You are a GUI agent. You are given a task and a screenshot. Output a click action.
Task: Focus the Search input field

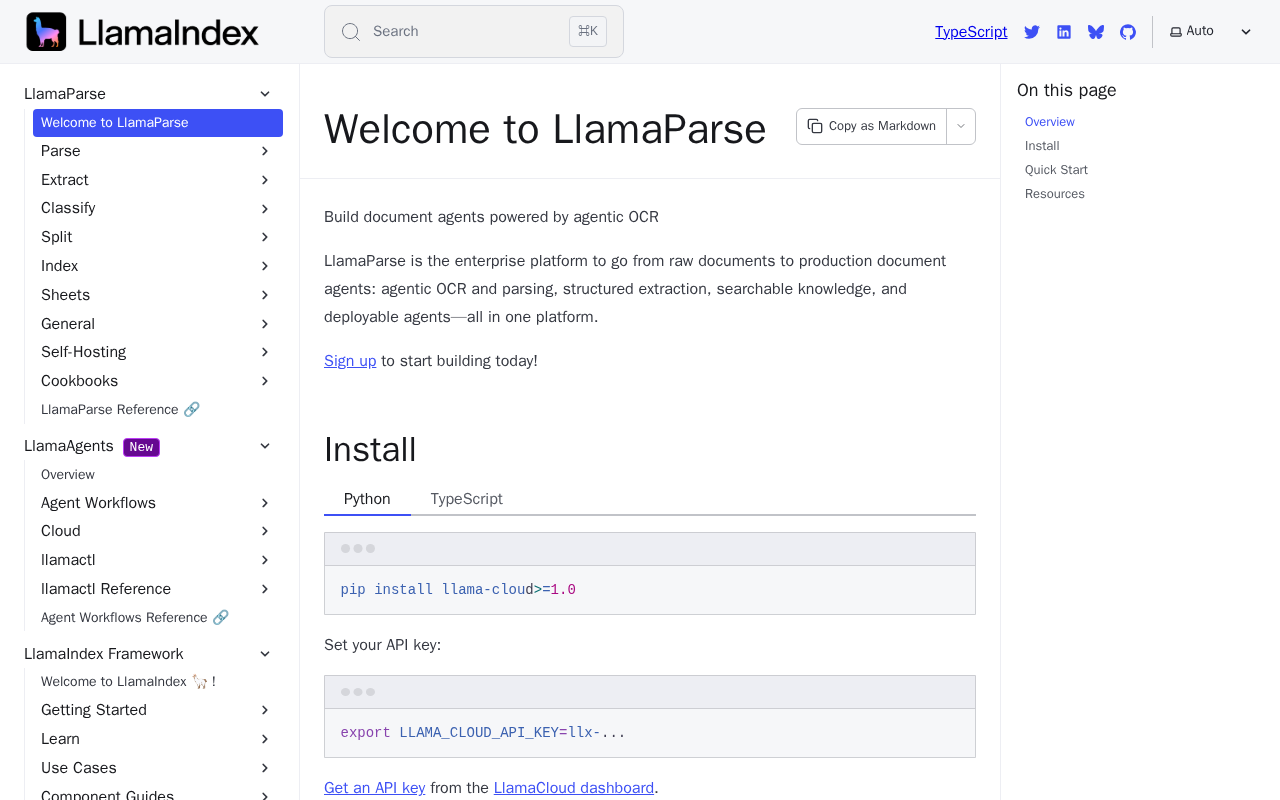474,32
